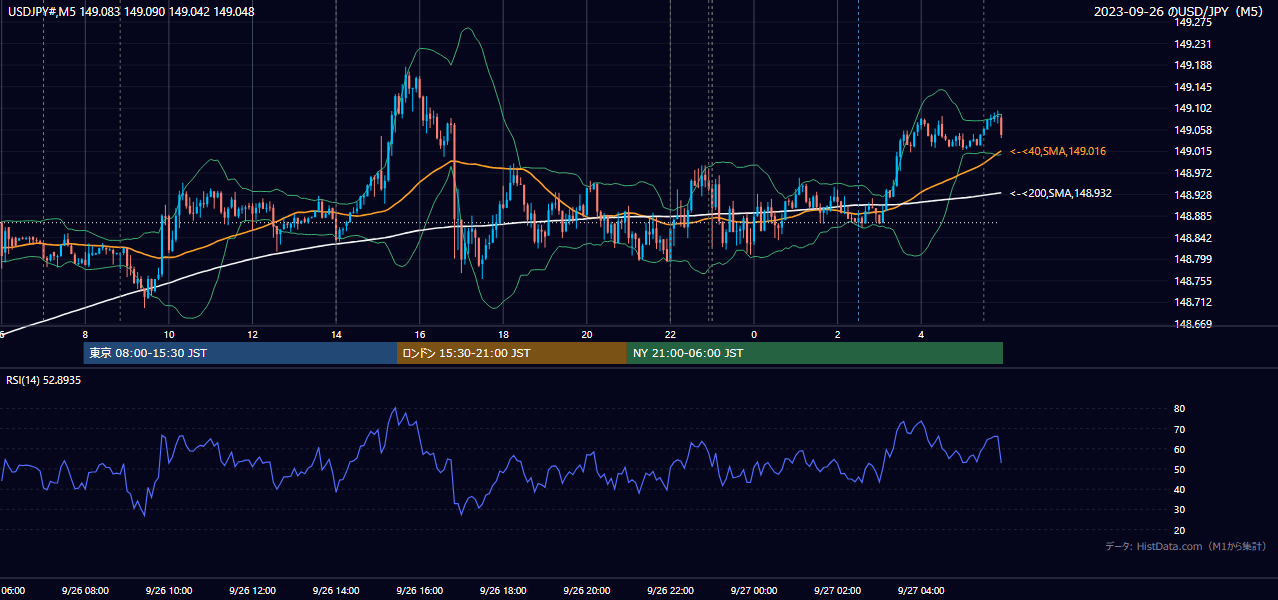Click hour 18 tick below the price chart
Image resolution: width=1278 pixels, height=600 pixels.
tap(503, 334)
